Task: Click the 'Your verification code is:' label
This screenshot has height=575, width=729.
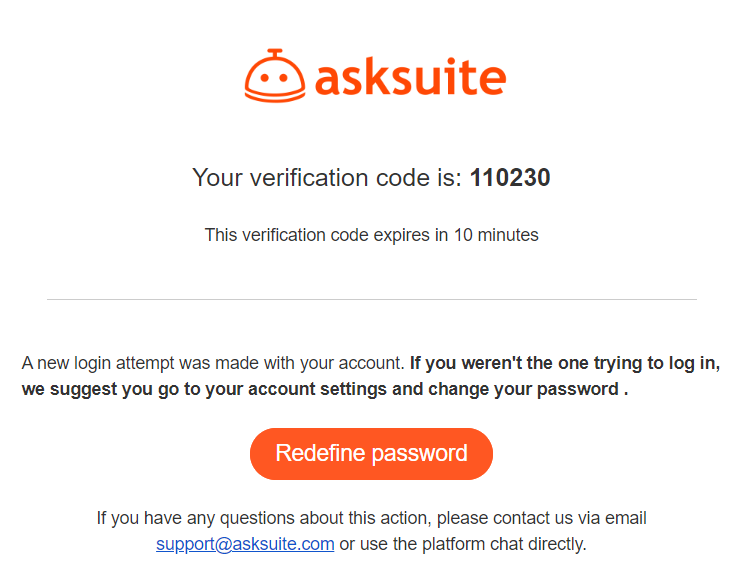Action: click(327, 178)
